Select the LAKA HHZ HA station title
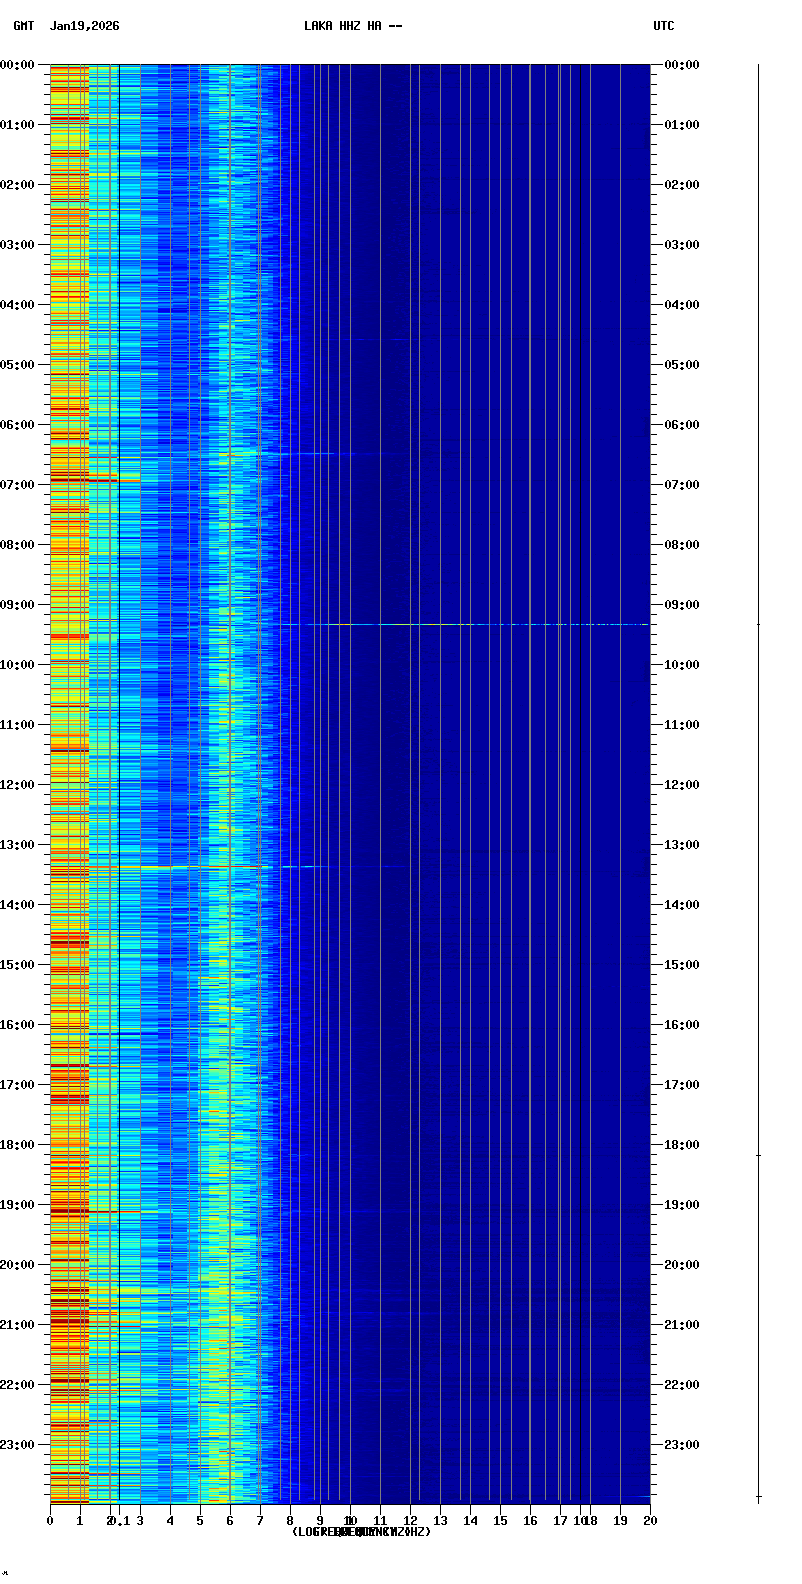 click(353, 26)
